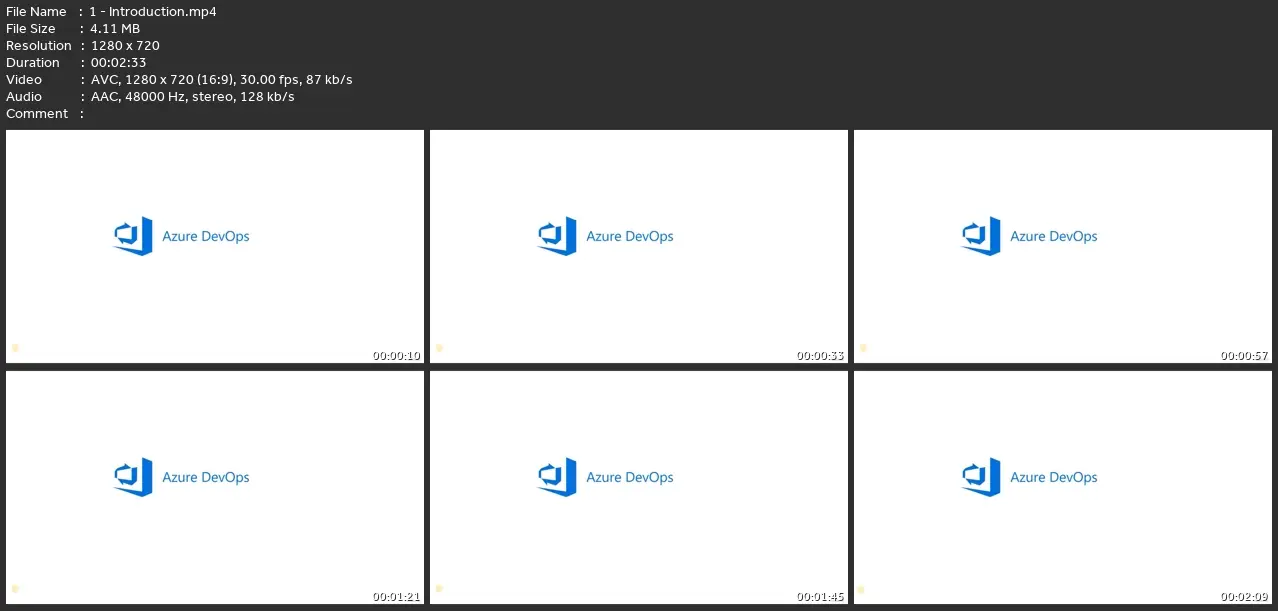
Task: Click 'Azure DevOps' text in frame 00:00:33
Action: (630, 237)
